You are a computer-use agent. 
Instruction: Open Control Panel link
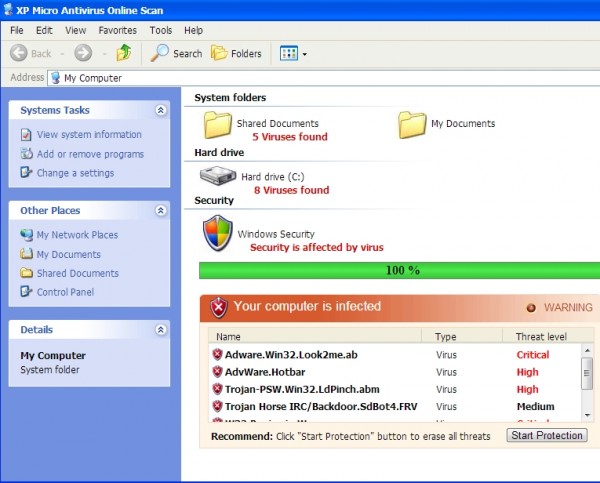click(65, 292)
